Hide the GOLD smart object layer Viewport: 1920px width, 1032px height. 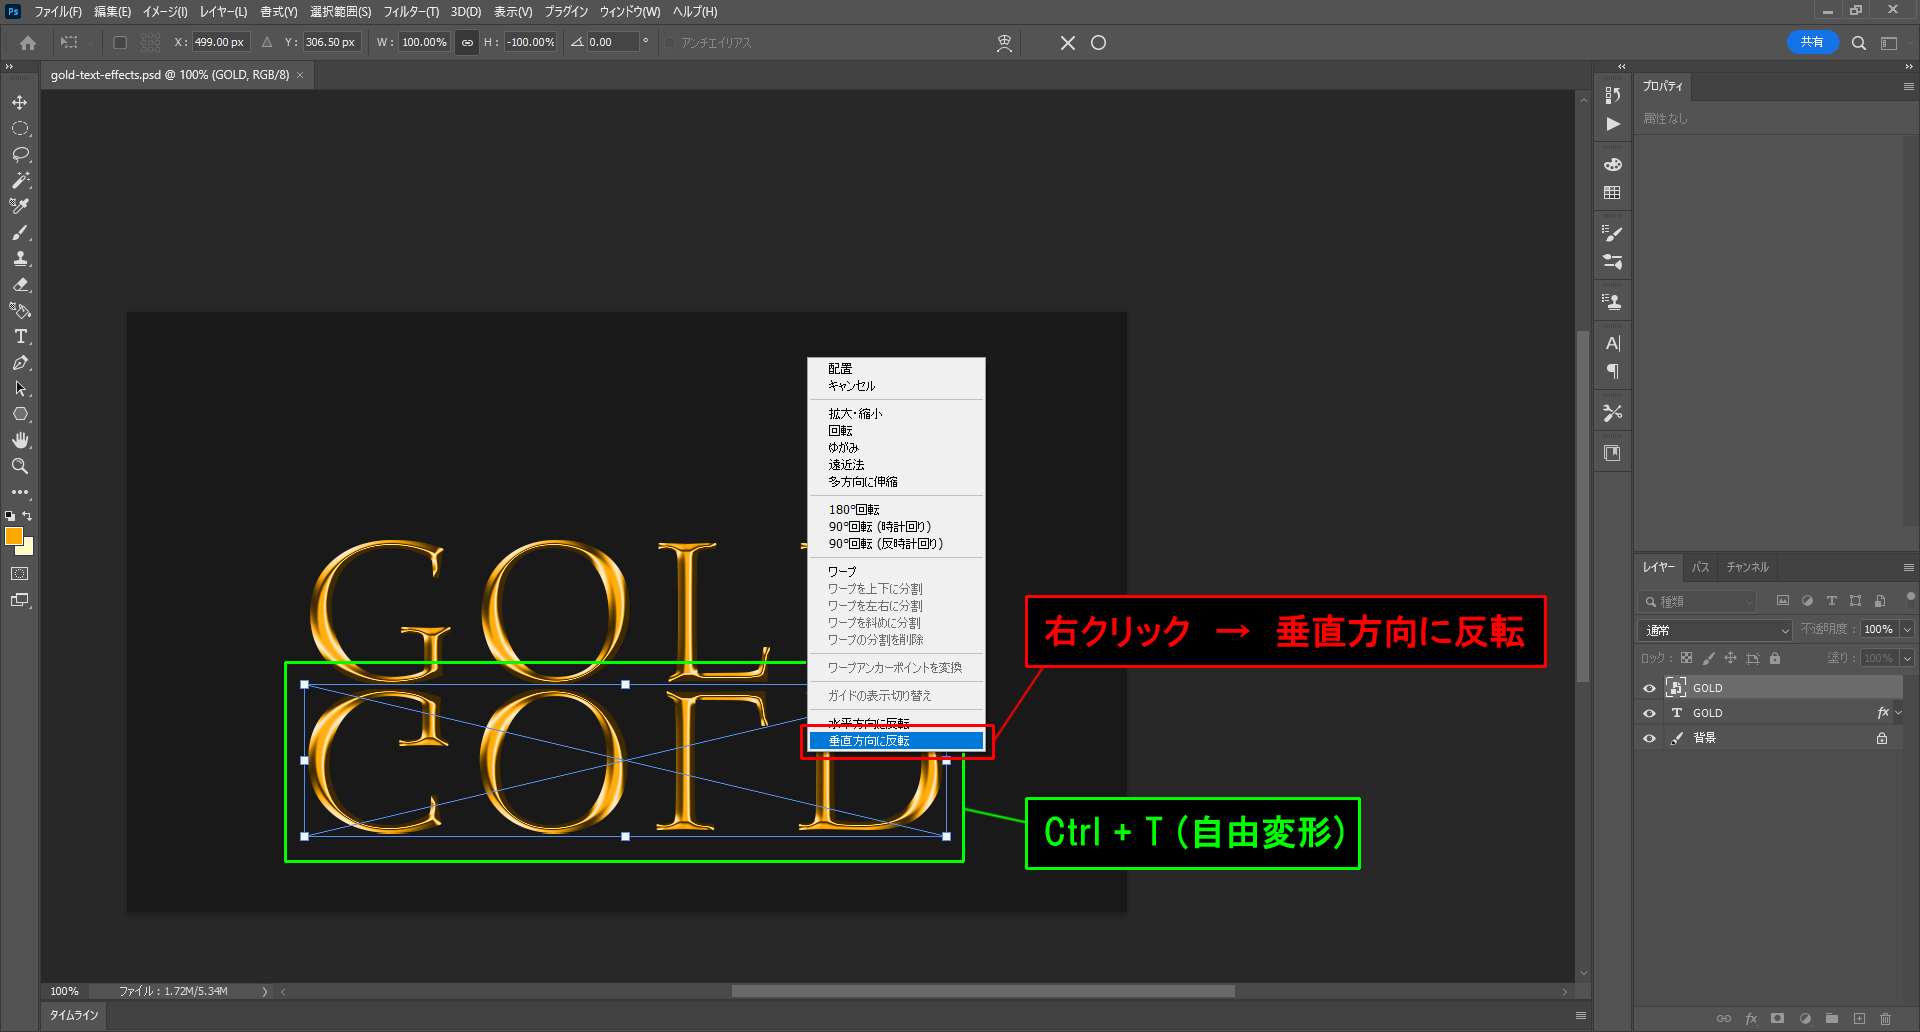pyautogui.click(x=1649, y=688)
